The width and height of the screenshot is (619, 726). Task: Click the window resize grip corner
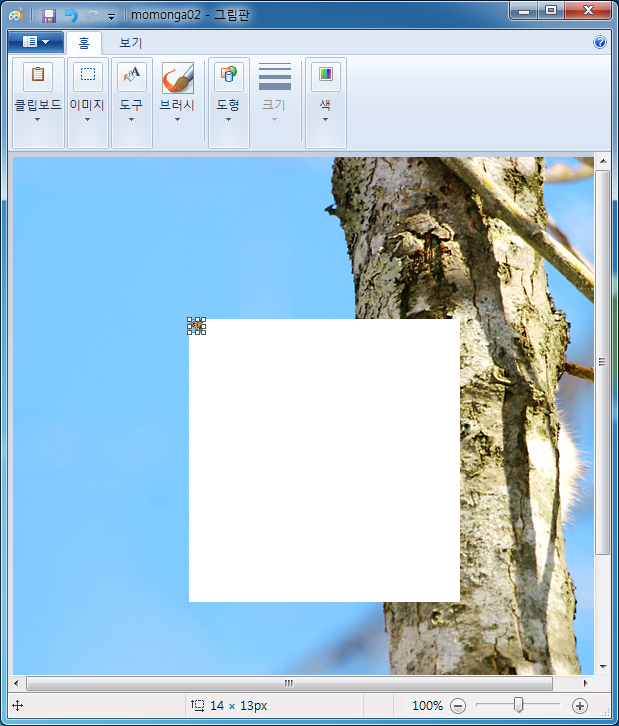click(x=606, y=712)
